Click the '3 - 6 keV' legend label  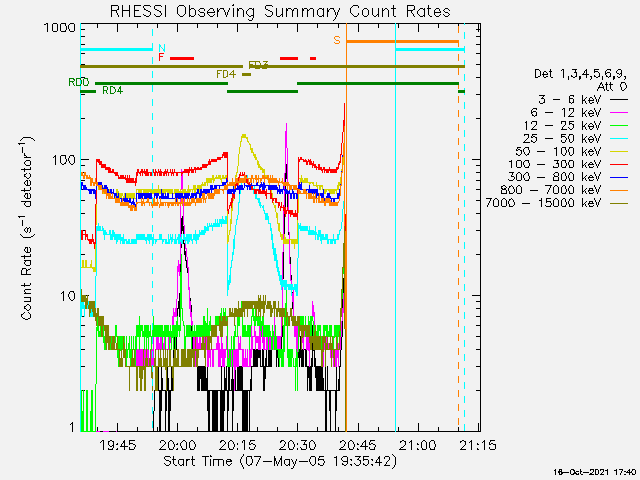pos(569,100)
